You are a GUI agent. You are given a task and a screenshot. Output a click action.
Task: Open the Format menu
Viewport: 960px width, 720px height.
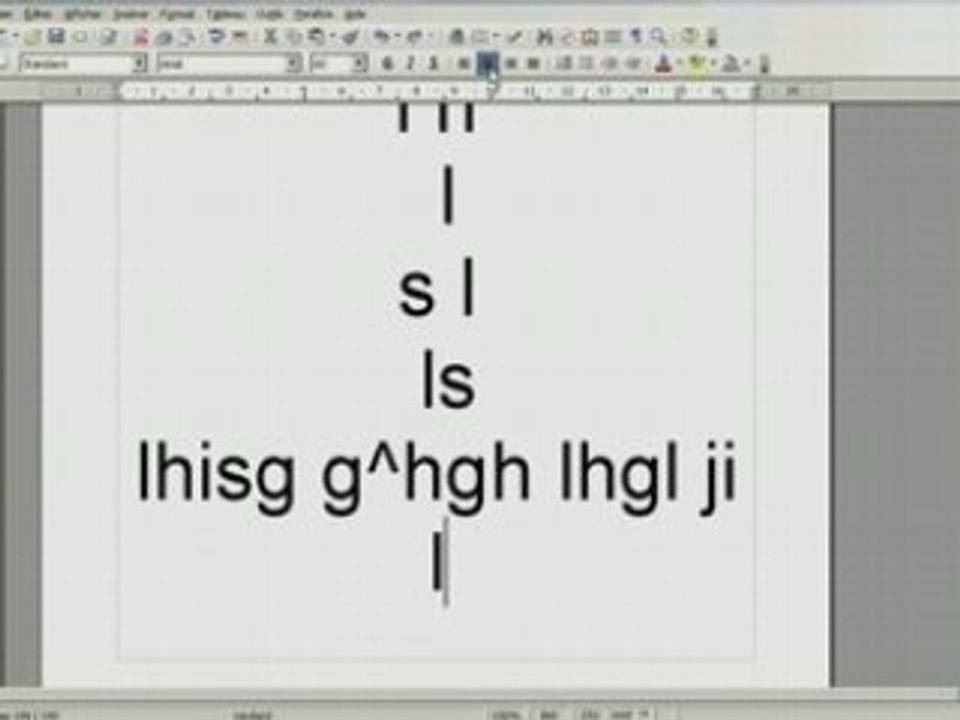tap(176, 13)
